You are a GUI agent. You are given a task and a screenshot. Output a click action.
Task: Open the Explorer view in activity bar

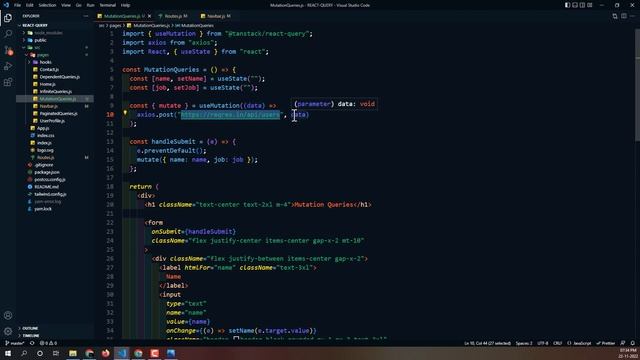pyautogui.click(x=8, y=18)
